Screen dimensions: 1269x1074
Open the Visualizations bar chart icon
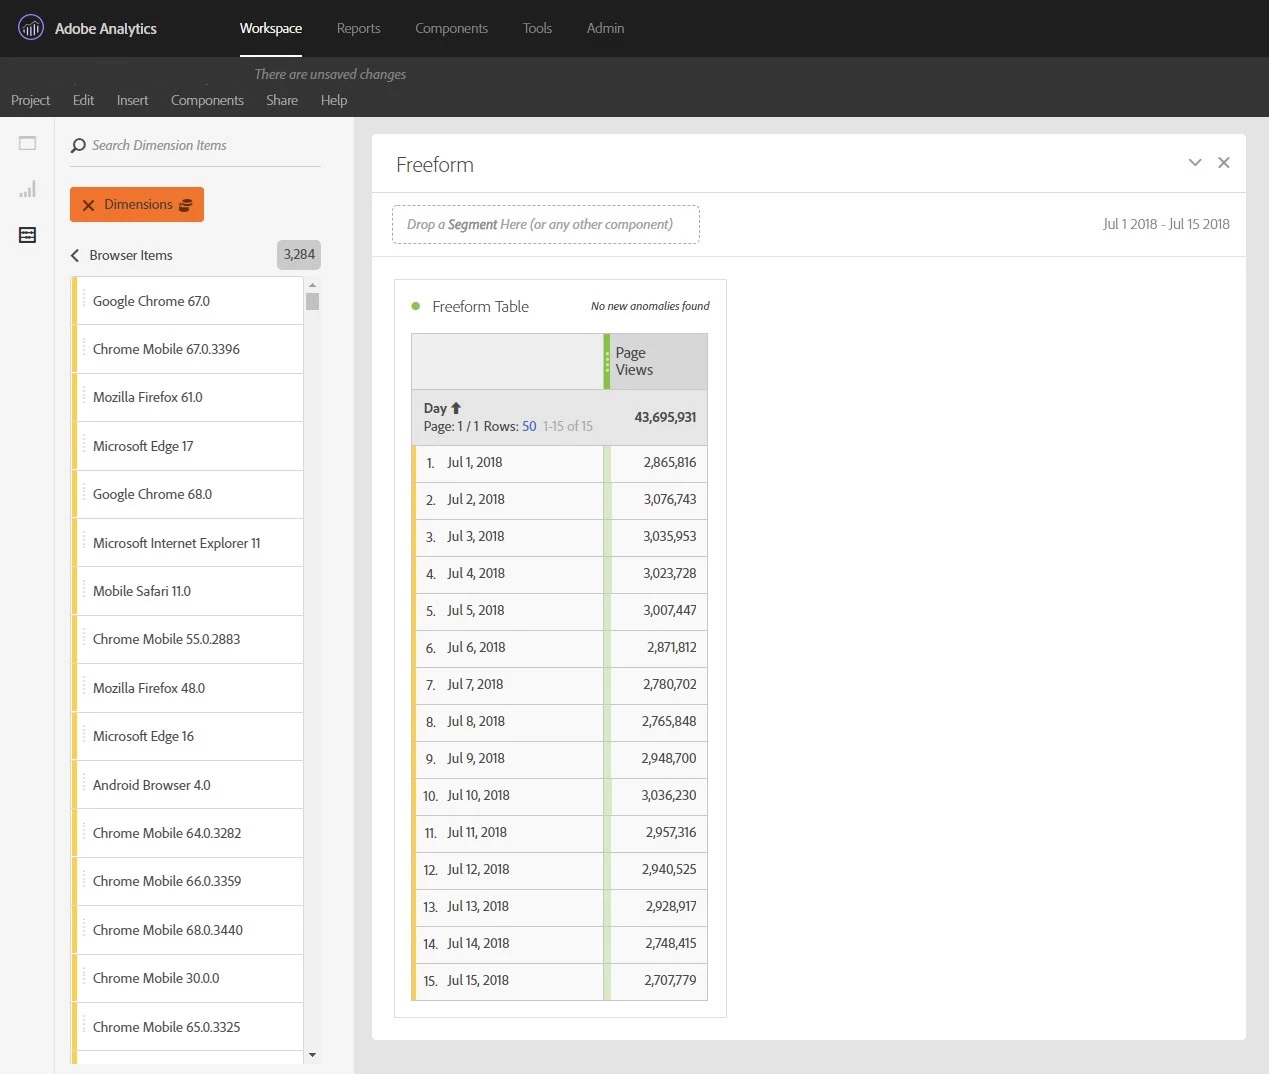pyautogui.click(x=27, y=189)
